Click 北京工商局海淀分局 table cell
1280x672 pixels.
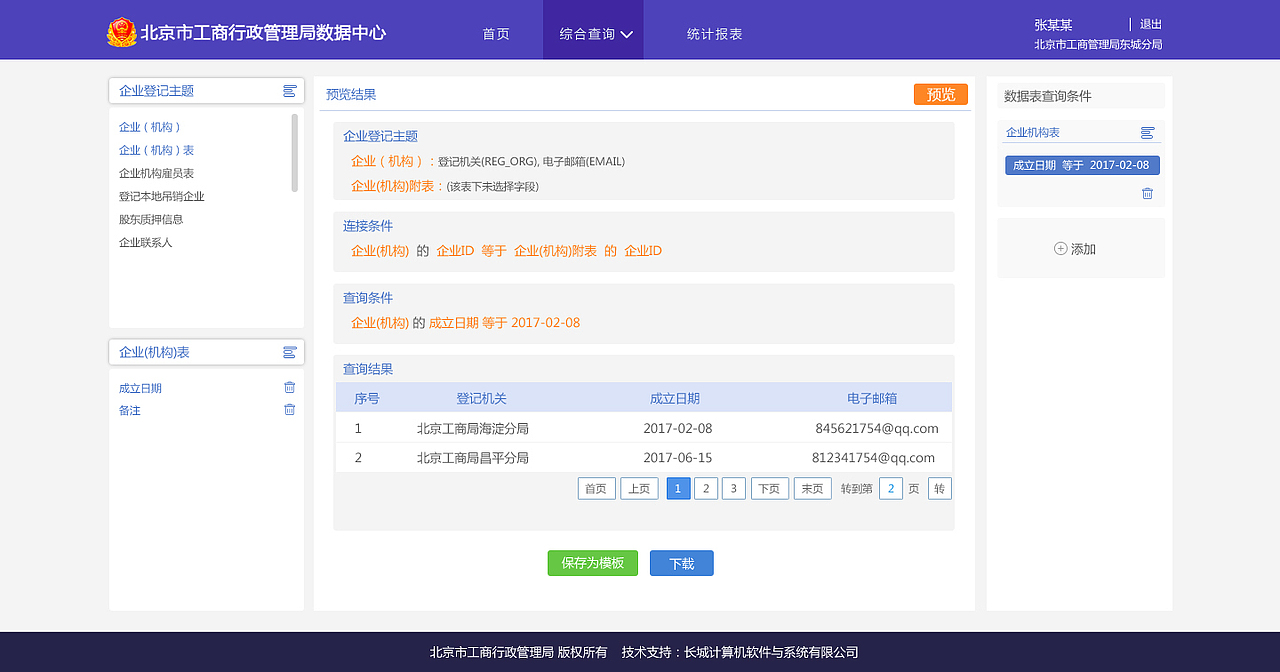tap(473, 428)
